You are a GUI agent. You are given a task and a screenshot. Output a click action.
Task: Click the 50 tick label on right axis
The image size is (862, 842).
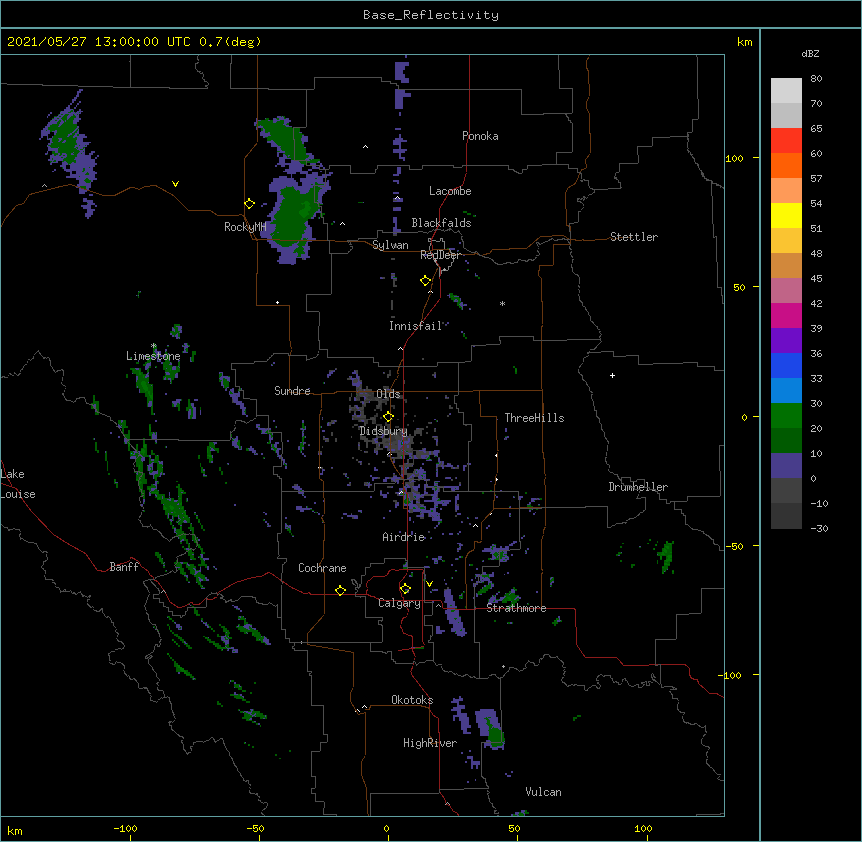click(739, 287)
